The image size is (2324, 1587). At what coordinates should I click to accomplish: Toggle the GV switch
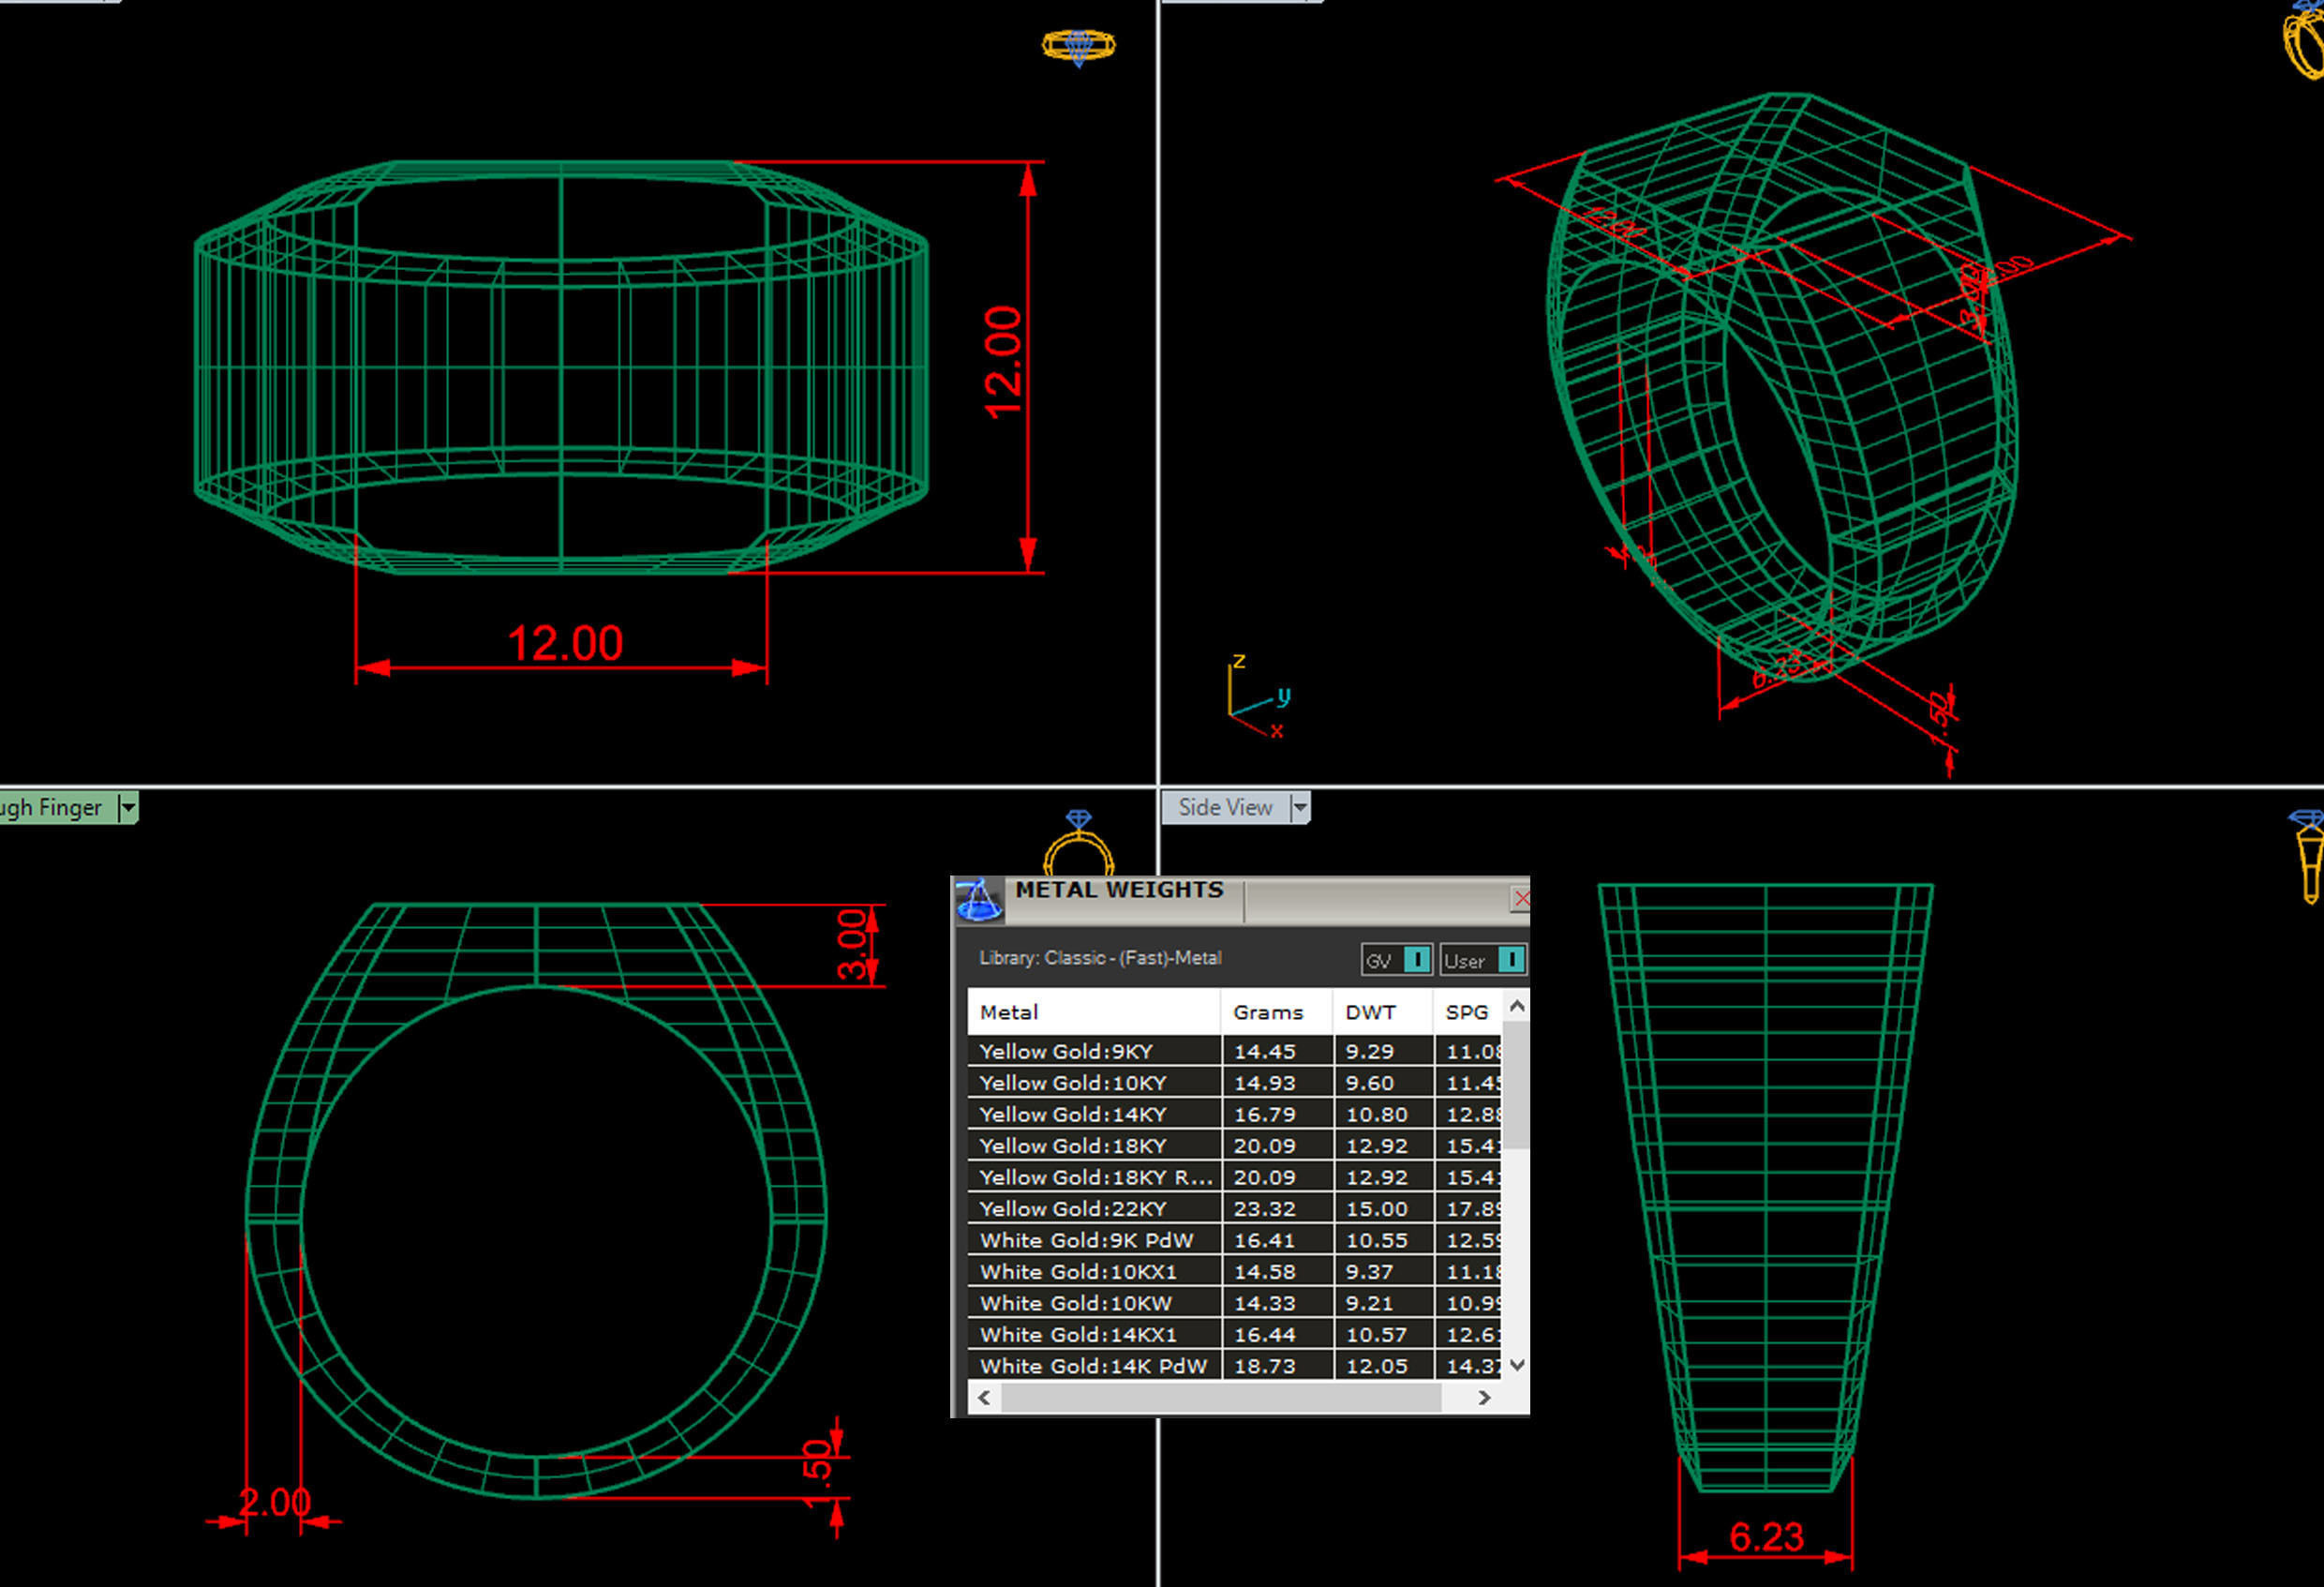point(1397,960)
